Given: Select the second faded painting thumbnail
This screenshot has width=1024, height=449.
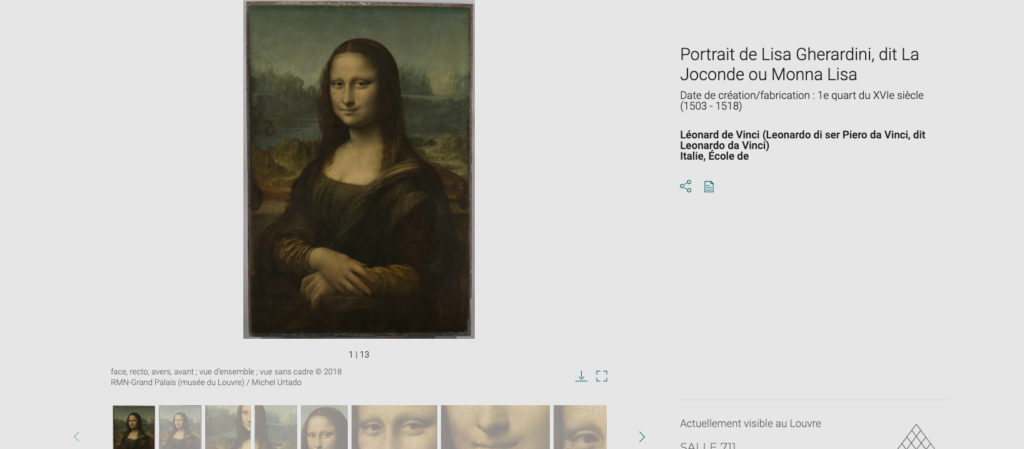Looking at the screenshot, I should [180, 427].
